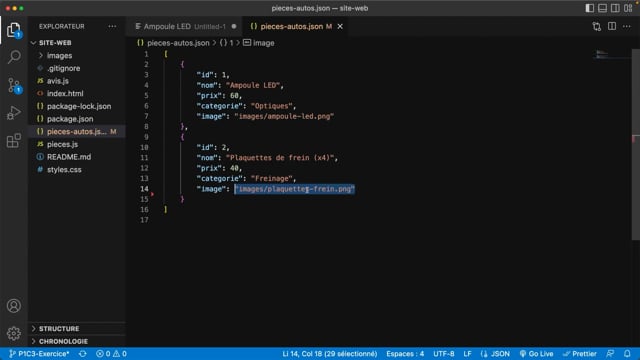Open the Accounts menu icon
The image size is (640, 360).
14,306
